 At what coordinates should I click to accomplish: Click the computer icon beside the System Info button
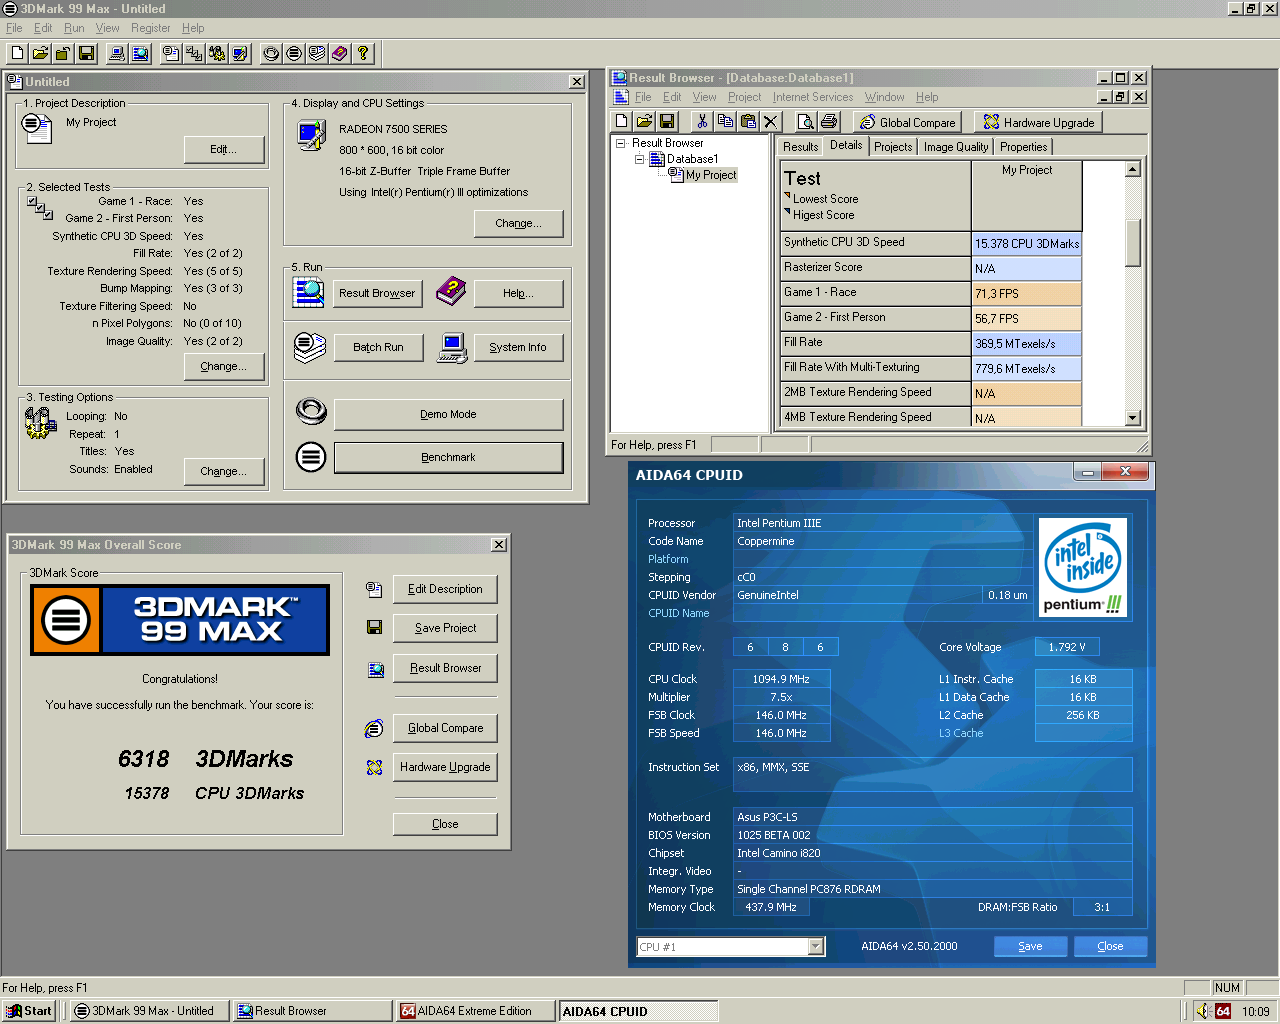coord(452,347)
